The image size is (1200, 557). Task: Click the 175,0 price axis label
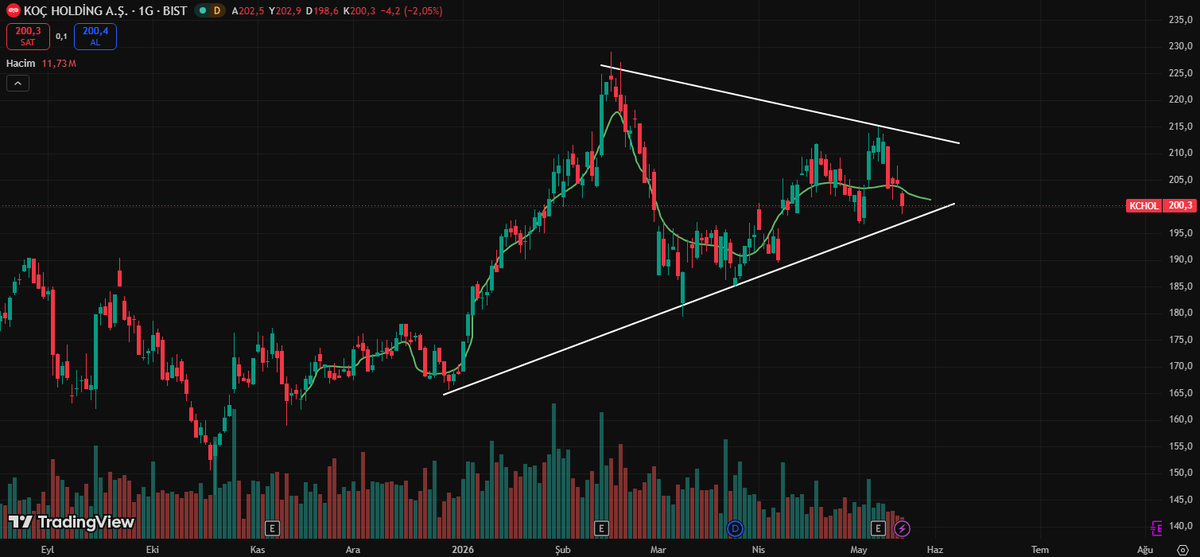1180,339
